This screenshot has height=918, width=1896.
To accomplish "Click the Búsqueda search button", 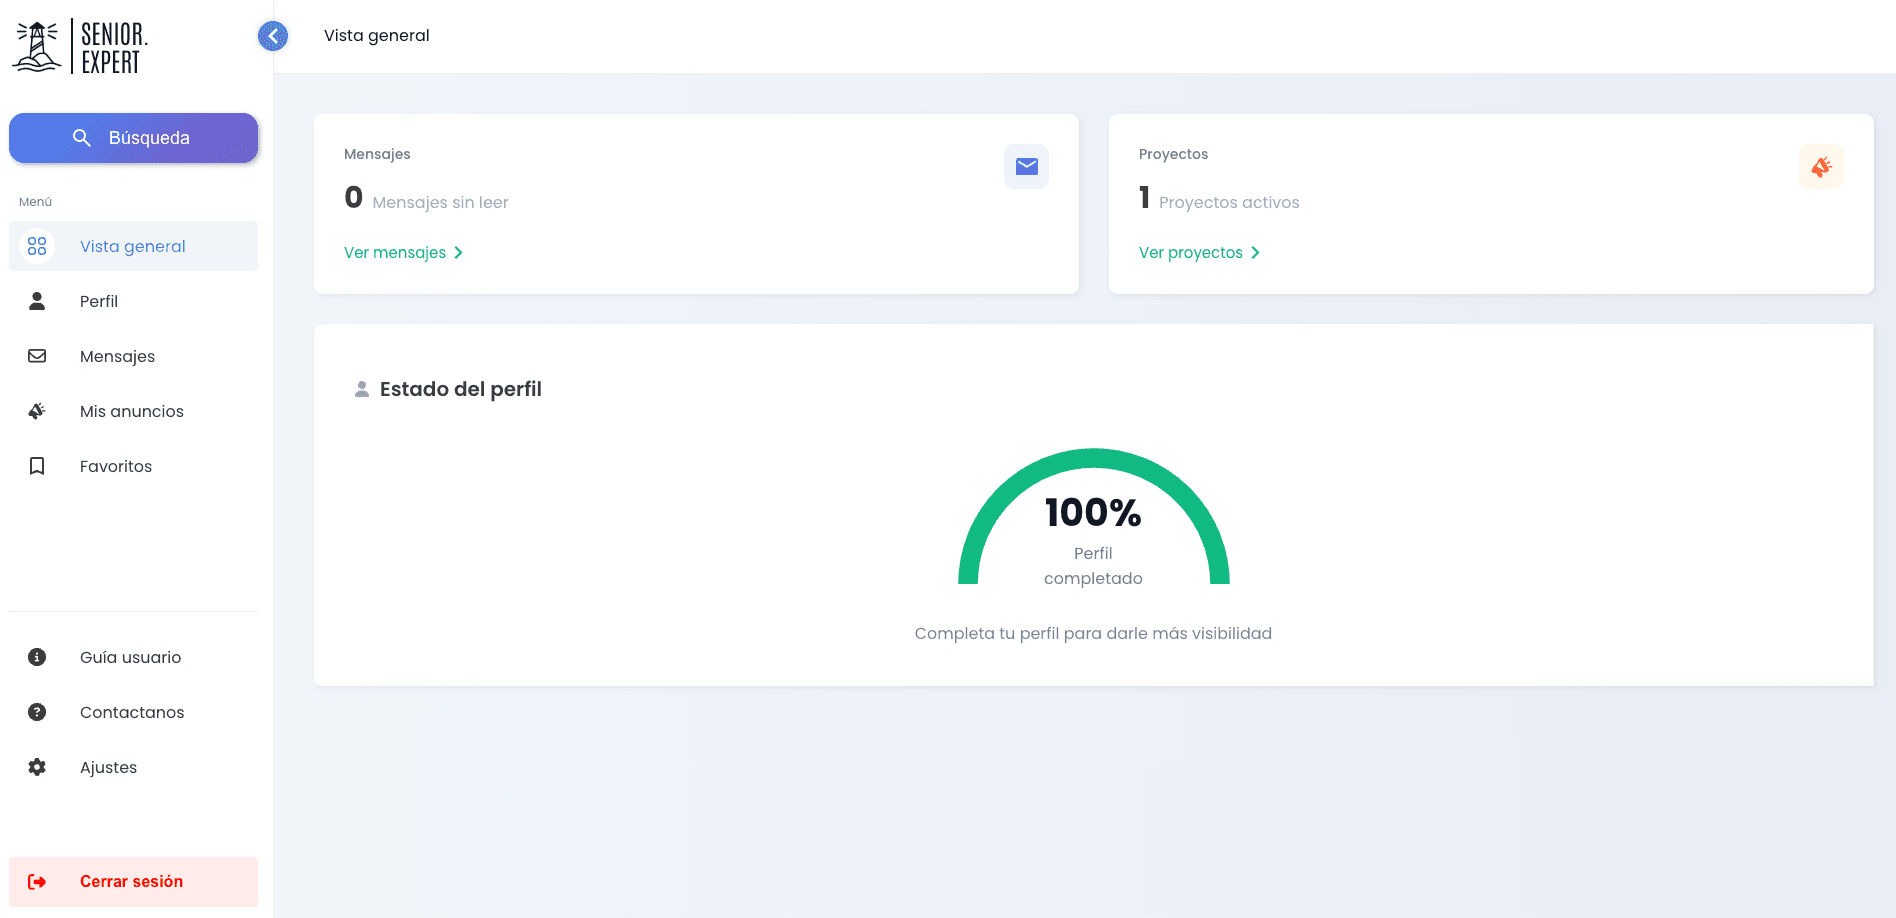I will [133, 138].
